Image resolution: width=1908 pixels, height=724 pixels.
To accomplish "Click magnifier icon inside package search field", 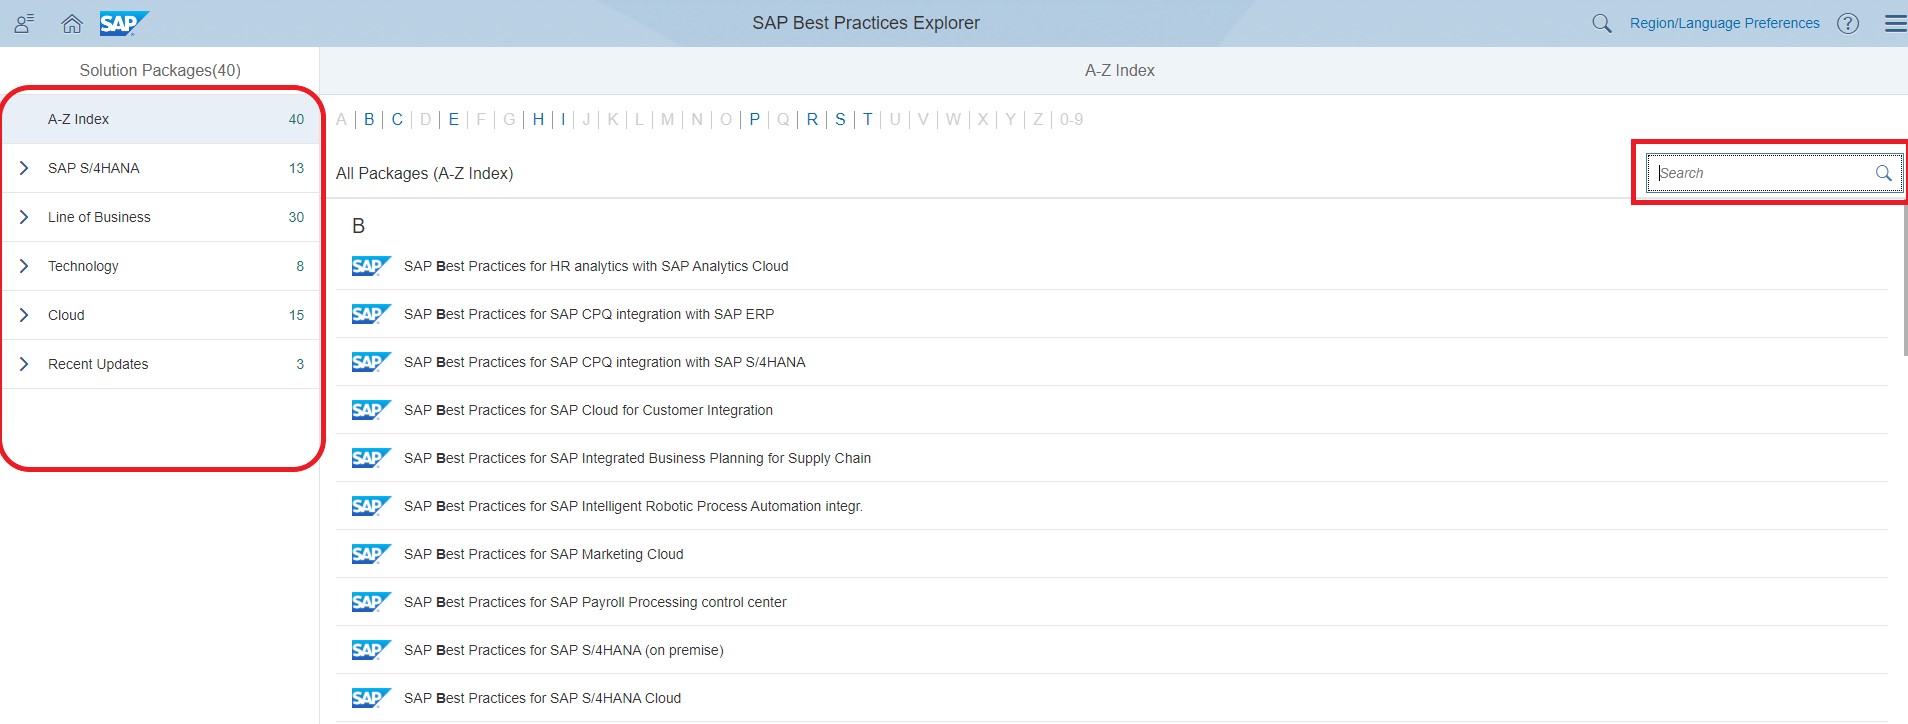I will (x=1883, y=173).
